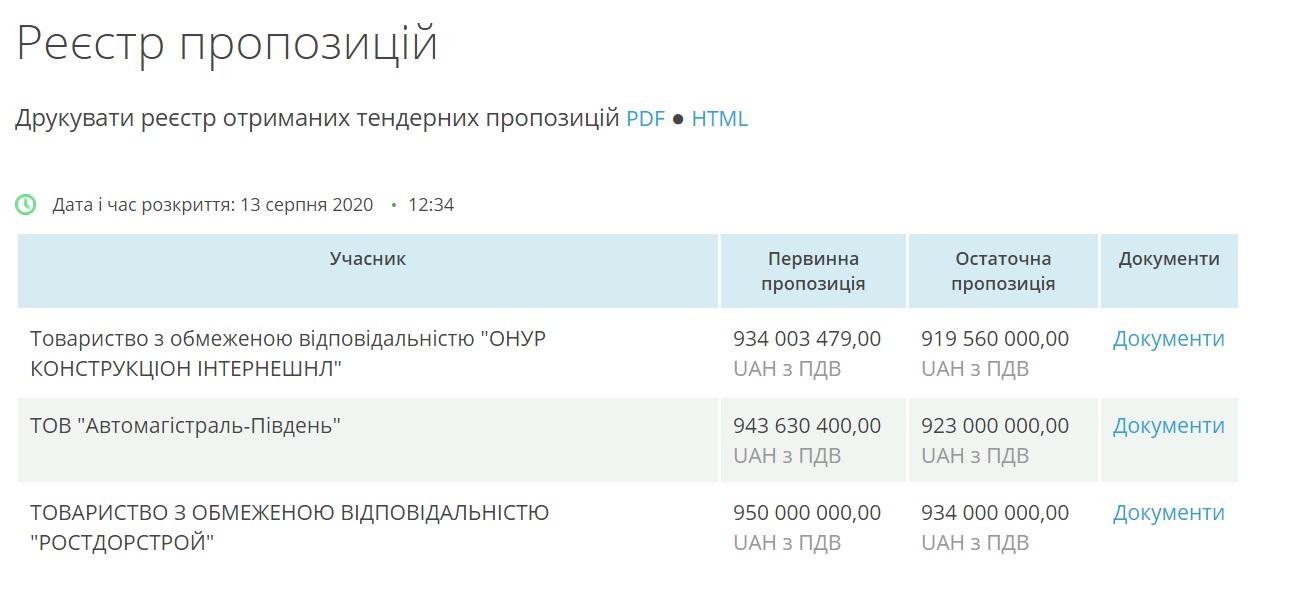
Task: Click the initial bid 950 000 000,00
Action: [807, 513]
